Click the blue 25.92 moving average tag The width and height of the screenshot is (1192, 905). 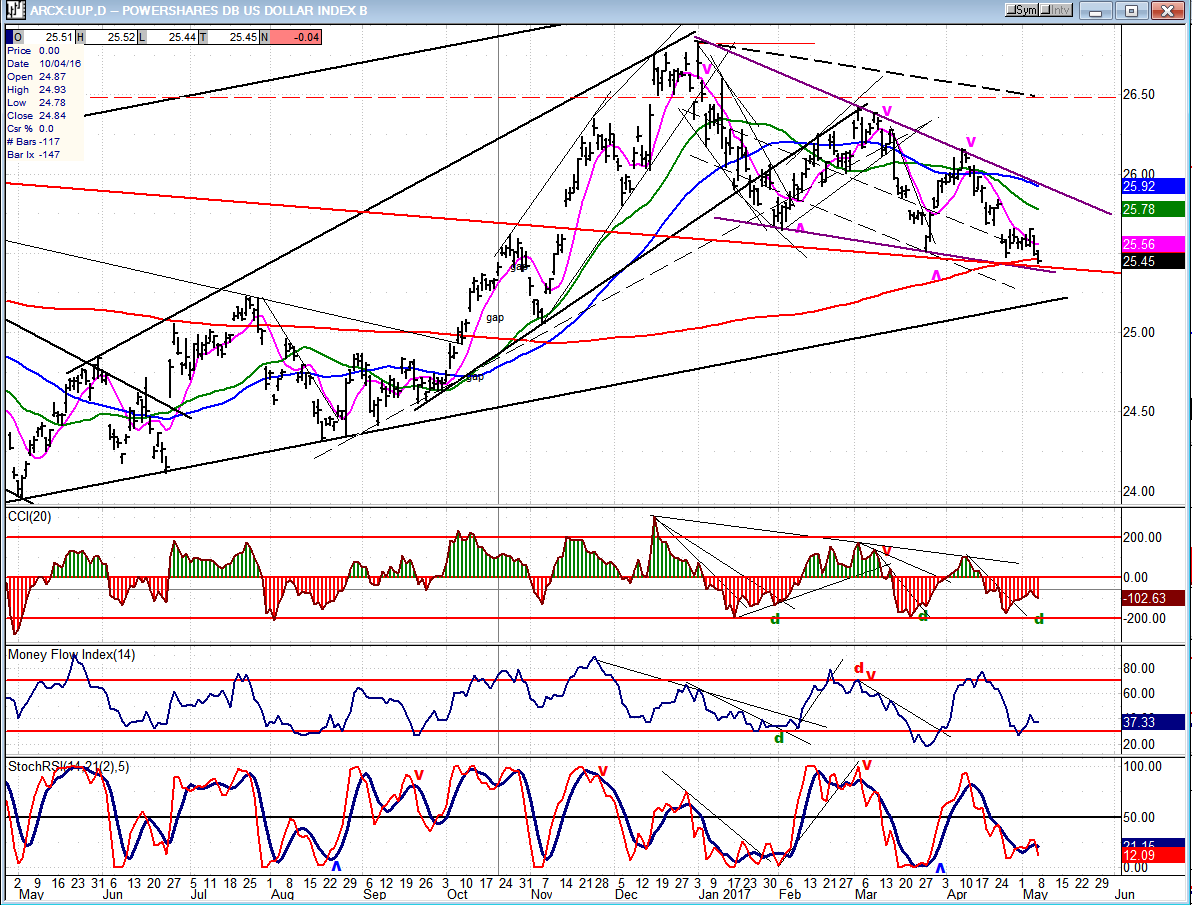1152,186
